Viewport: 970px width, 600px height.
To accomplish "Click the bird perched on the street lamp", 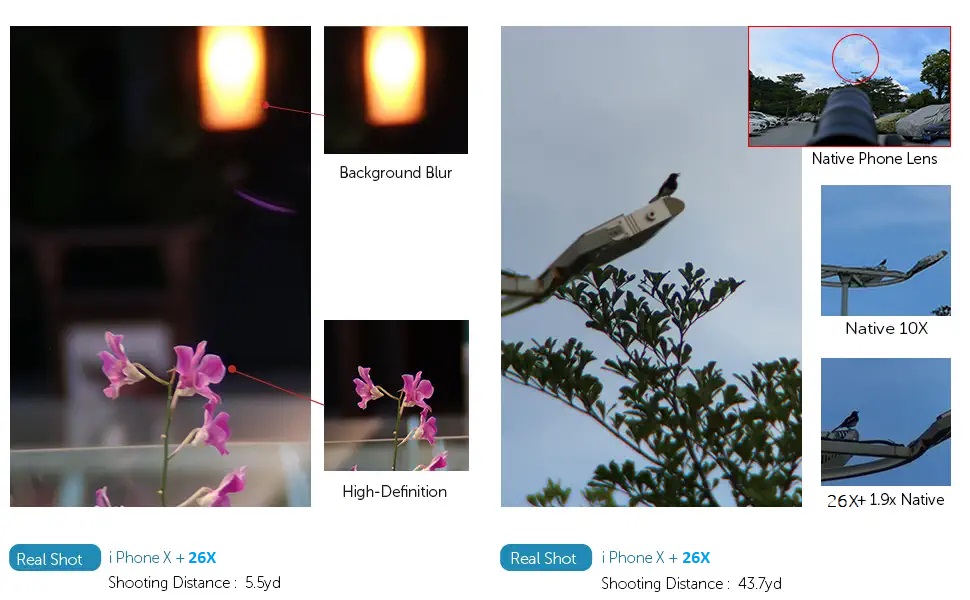I will [666, 187].
